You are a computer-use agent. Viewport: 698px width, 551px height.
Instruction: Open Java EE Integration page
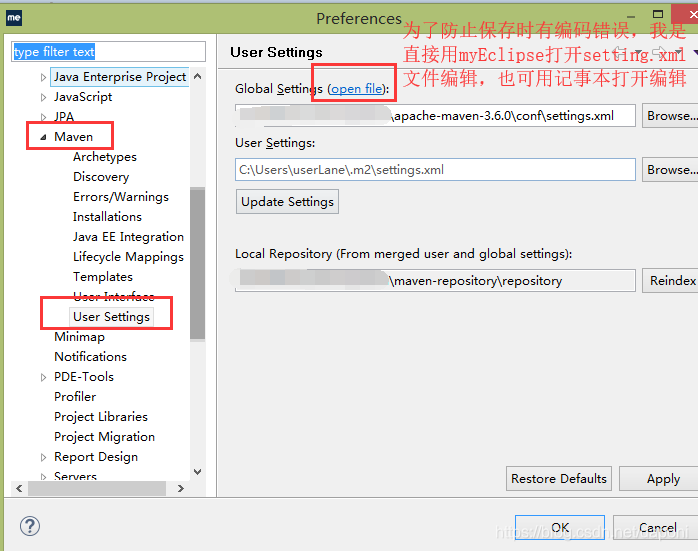tap(128, 237)
